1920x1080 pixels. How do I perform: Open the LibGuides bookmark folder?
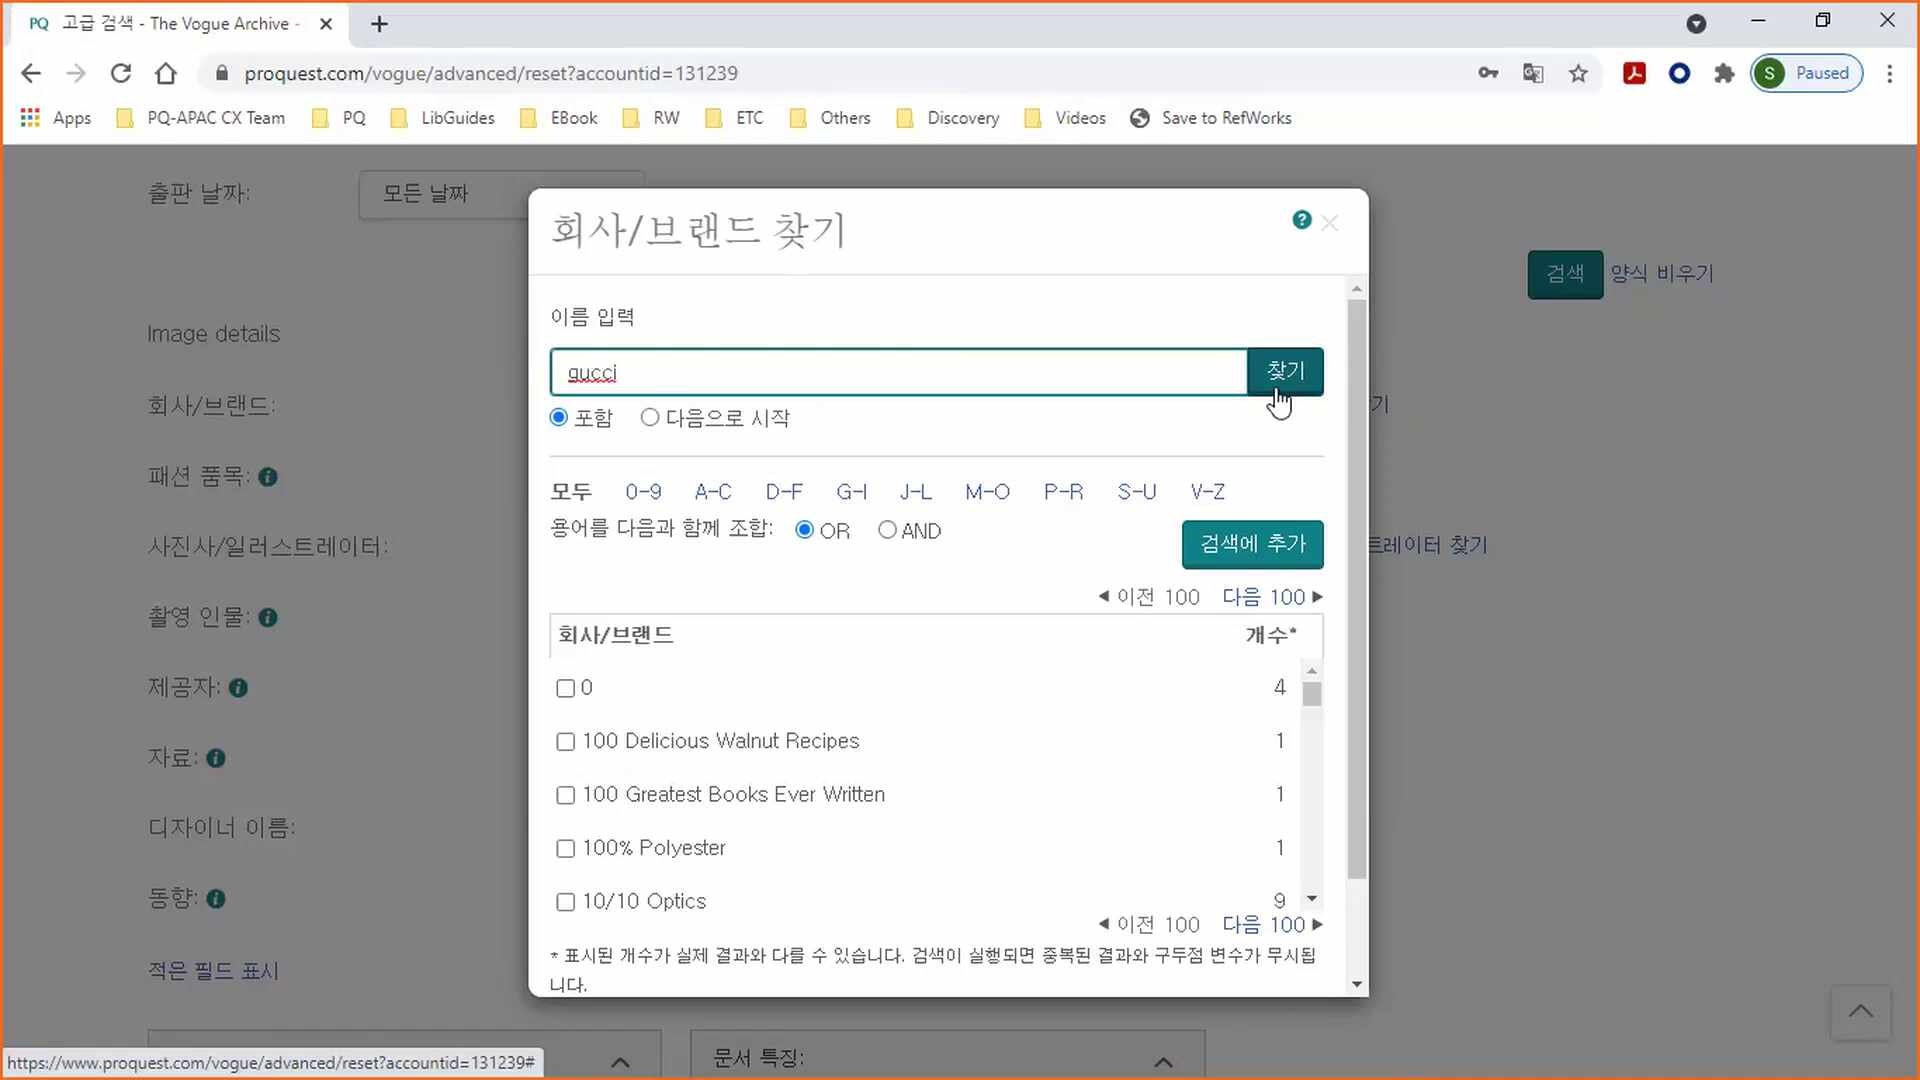[443, 118]
